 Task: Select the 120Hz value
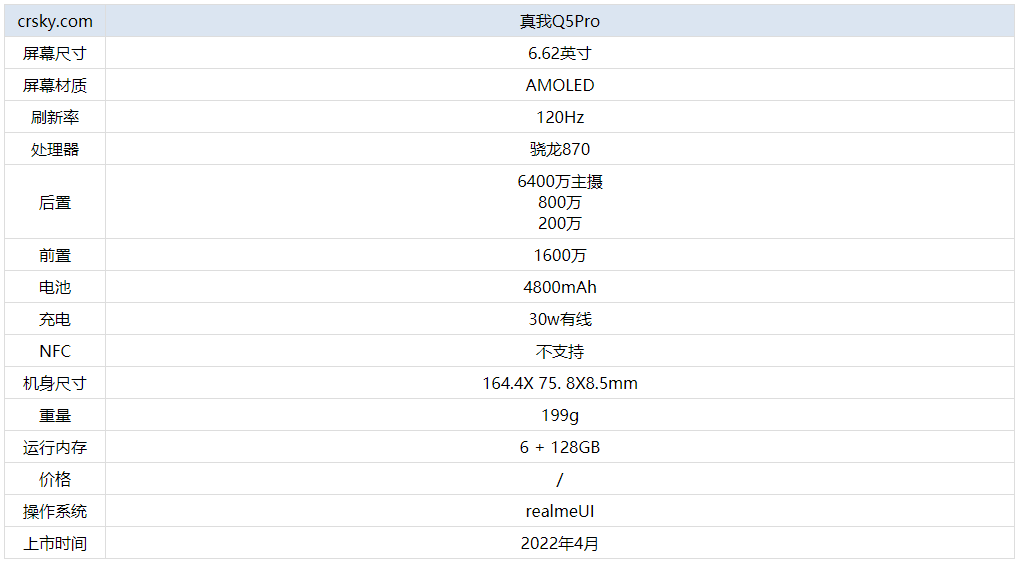pos(559,117)
